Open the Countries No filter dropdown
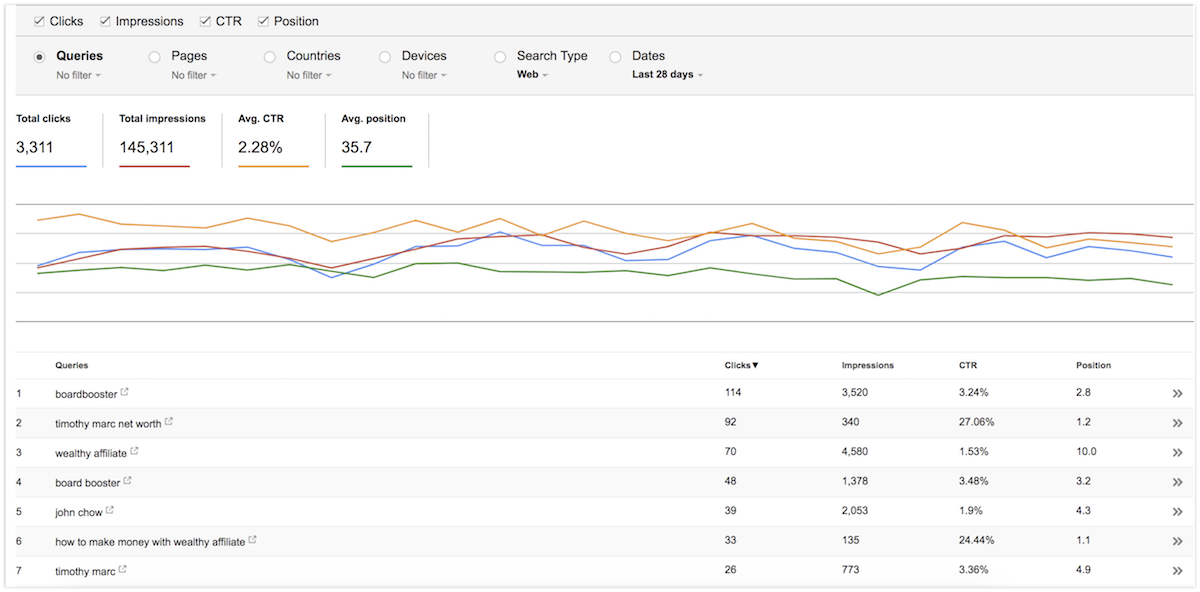 (309, 75)
